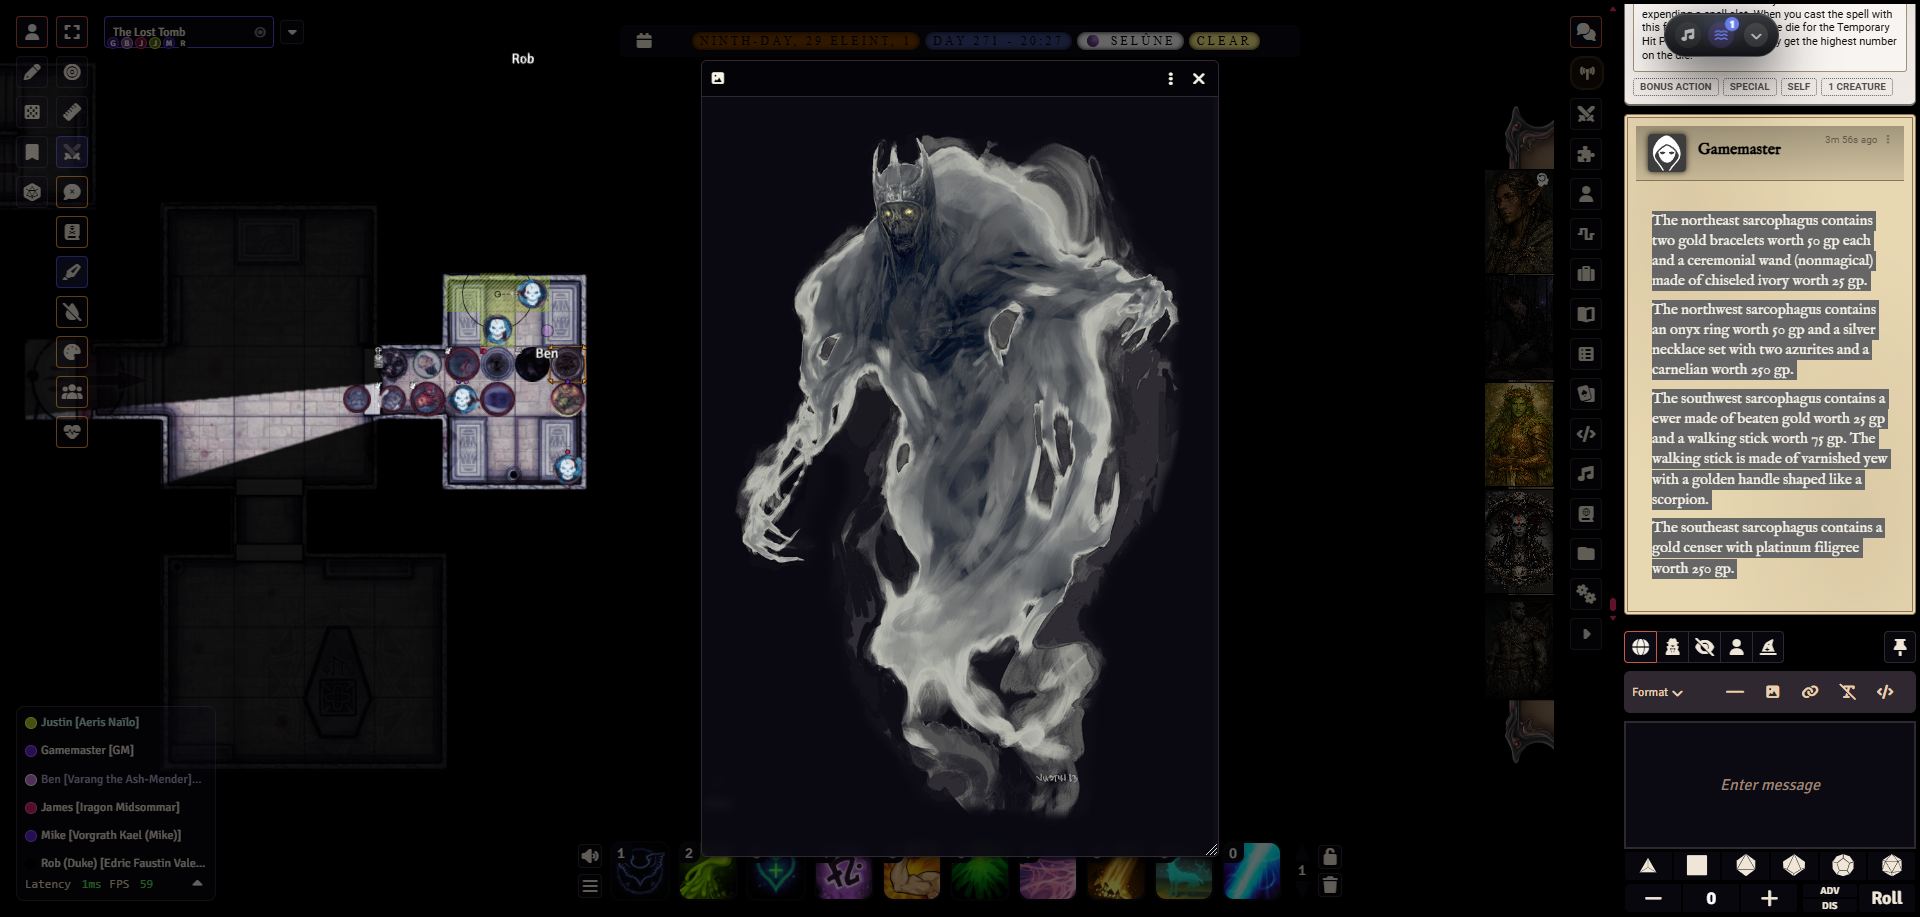Screen dimensions: 1920x917
Task: Click the Enter message chat field
Action: tap(1770, 785)
